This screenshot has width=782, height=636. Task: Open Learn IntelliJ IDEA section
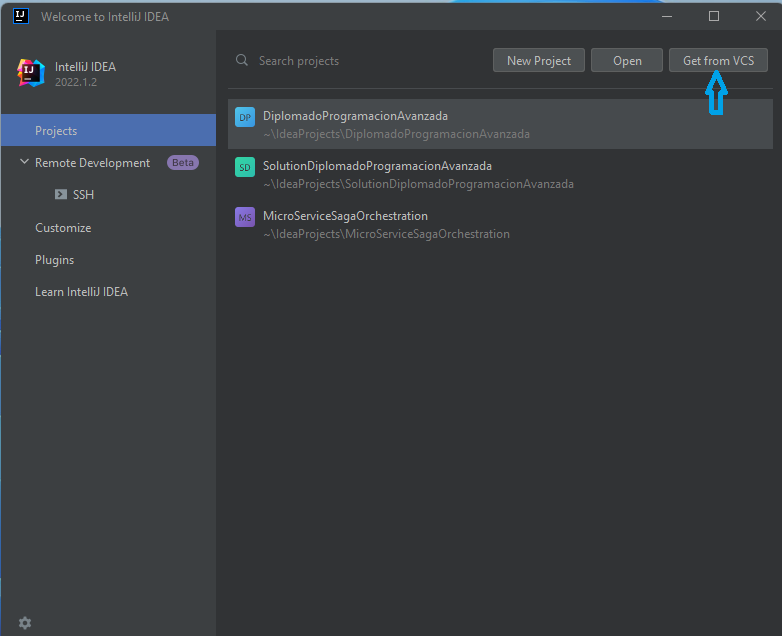point(81,292)
